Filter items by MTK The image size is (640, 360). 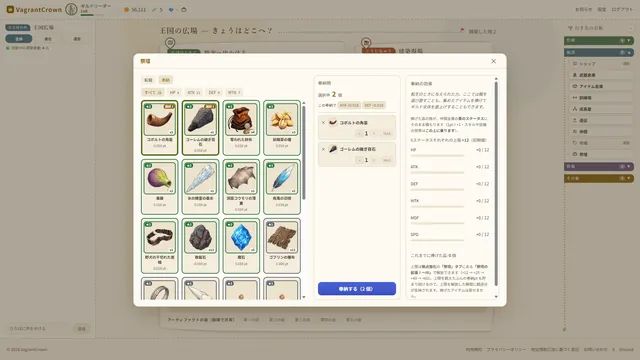click(x=234, y=93)
